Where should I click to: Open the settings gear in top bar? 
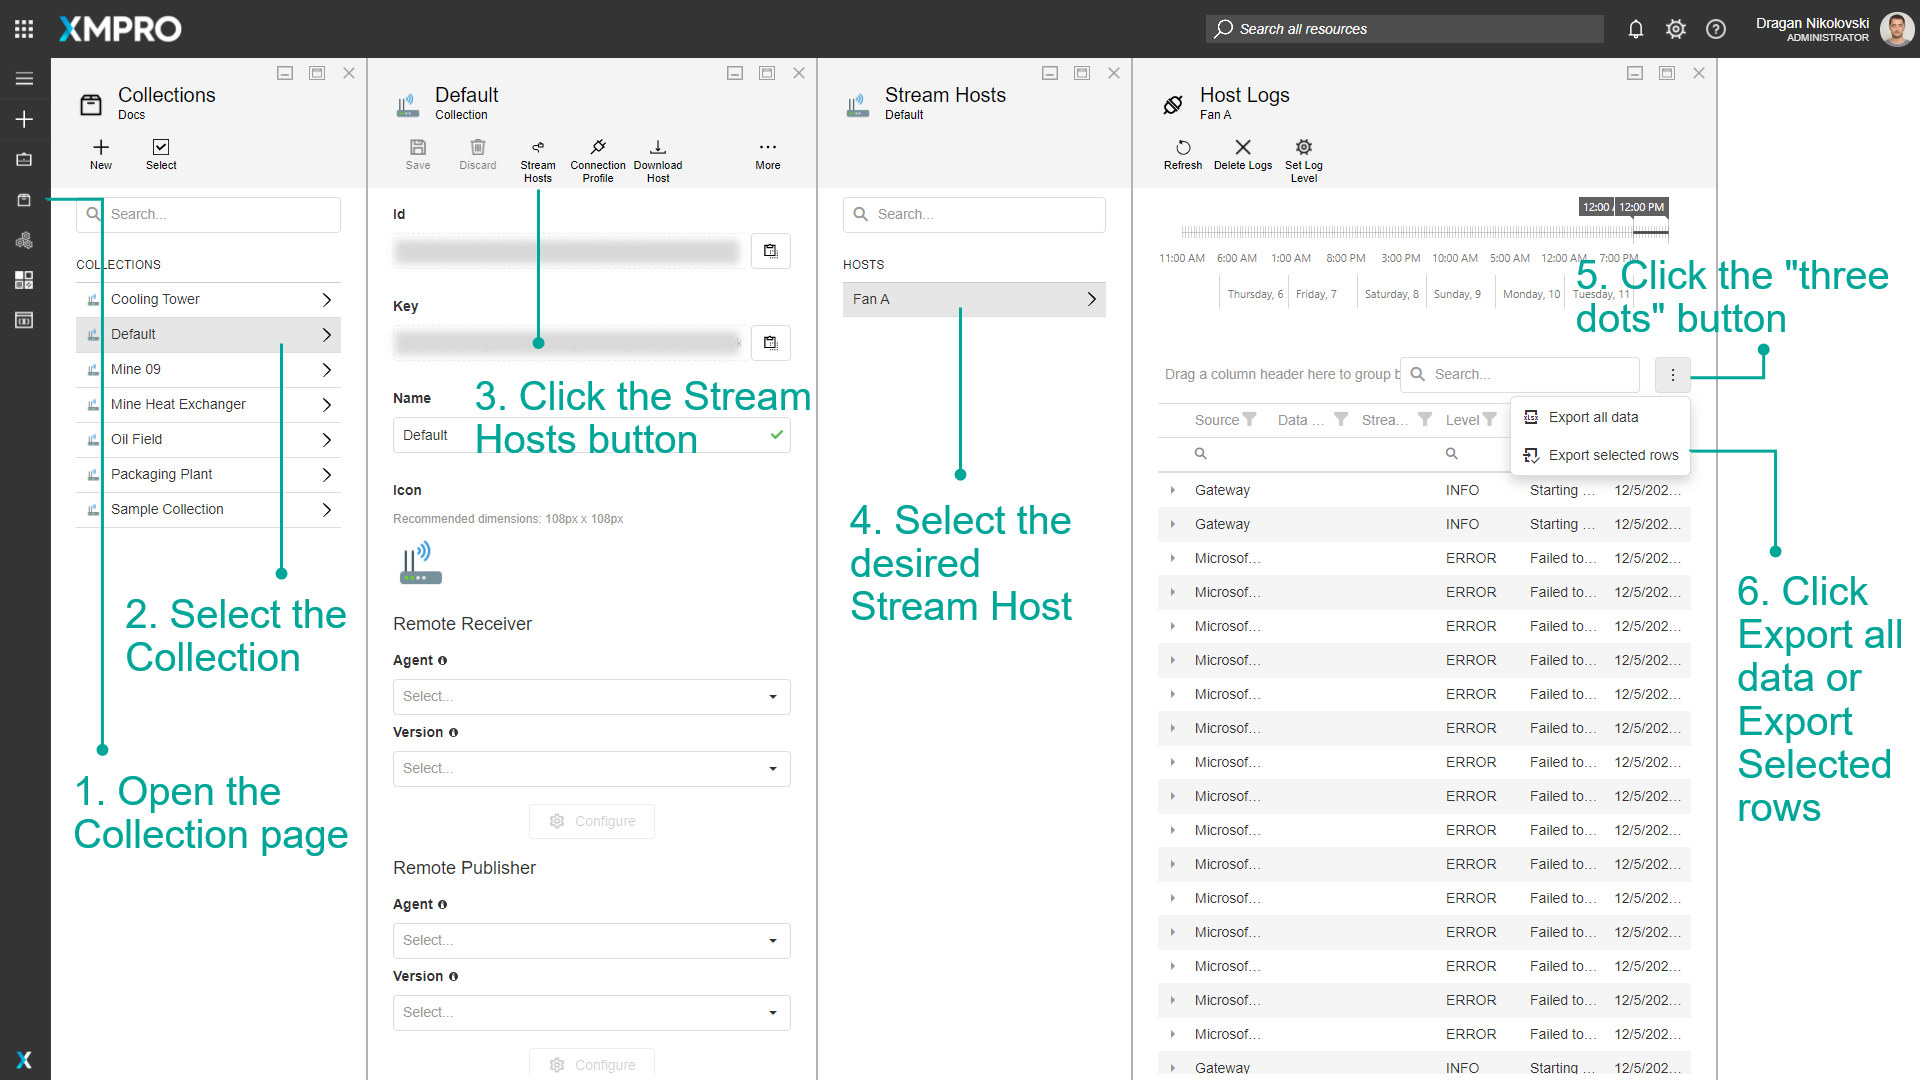[x=1676, y=29]
